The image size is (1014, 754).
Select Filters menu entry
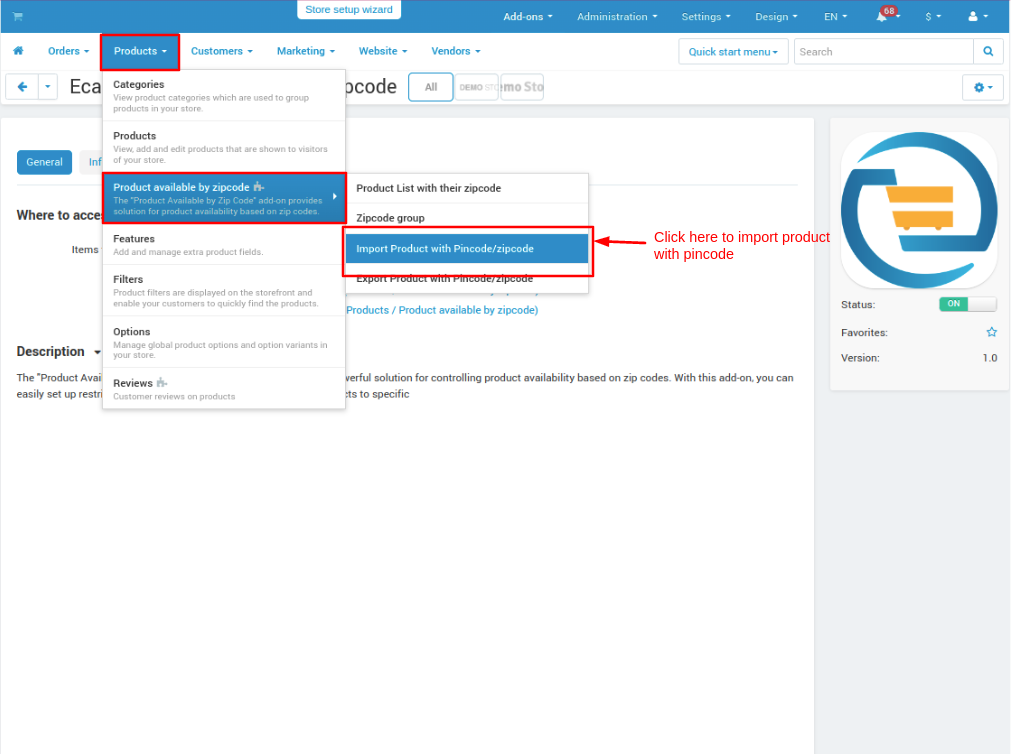coord(224,290)
